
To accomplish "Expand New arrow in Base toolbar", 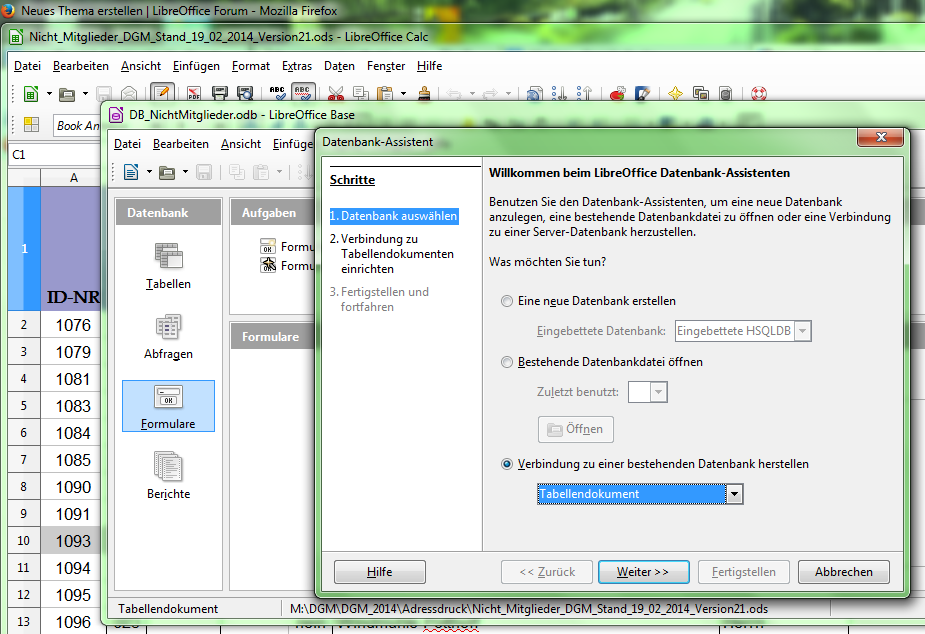I will point(149,172).
